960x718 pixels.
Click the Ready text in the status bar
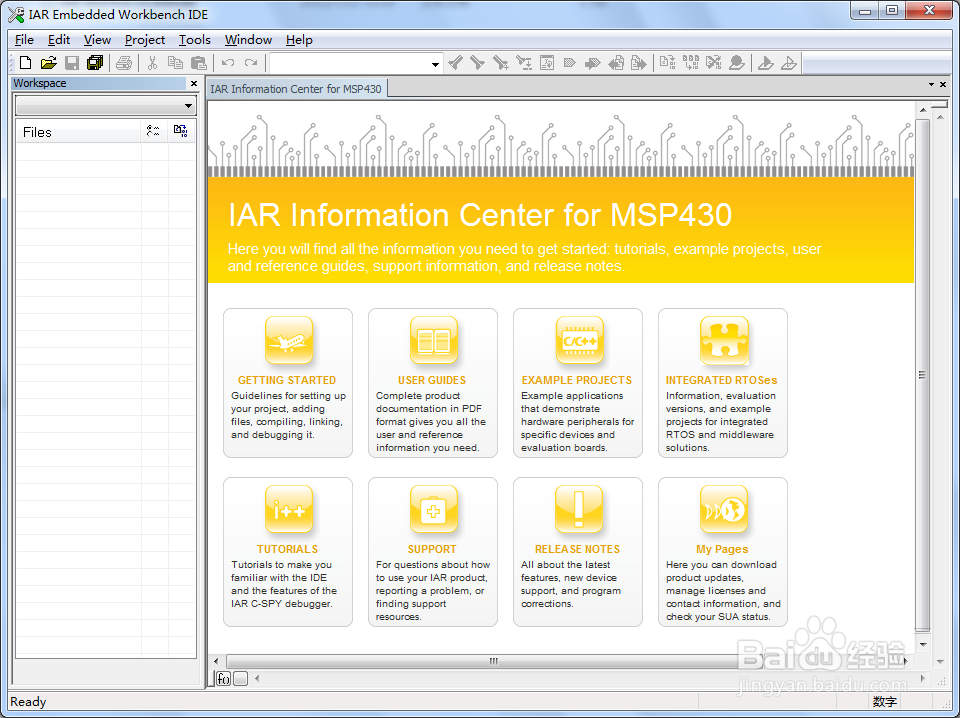[28, 701]
